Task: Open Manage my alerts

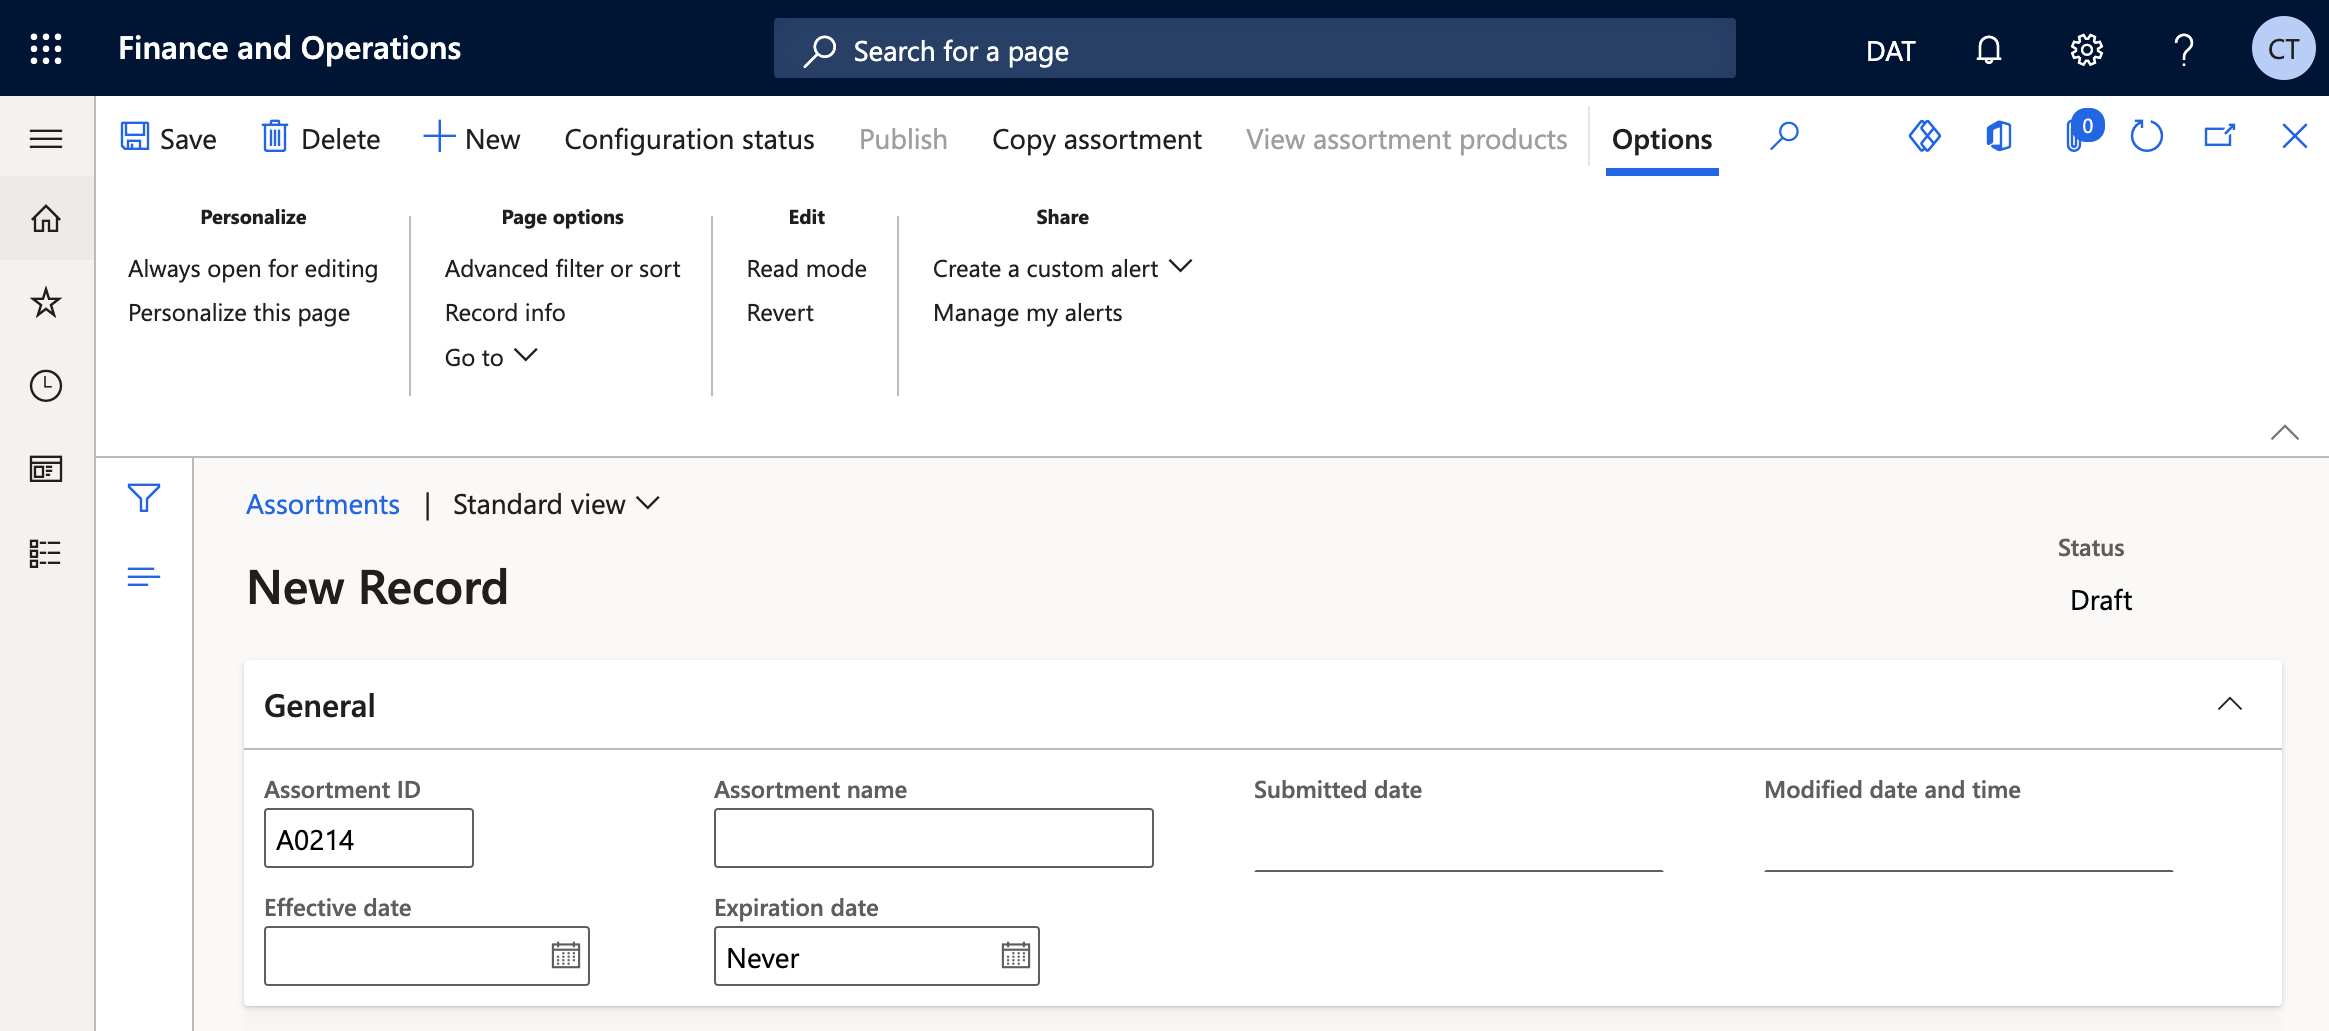Action: (1027, 313)
